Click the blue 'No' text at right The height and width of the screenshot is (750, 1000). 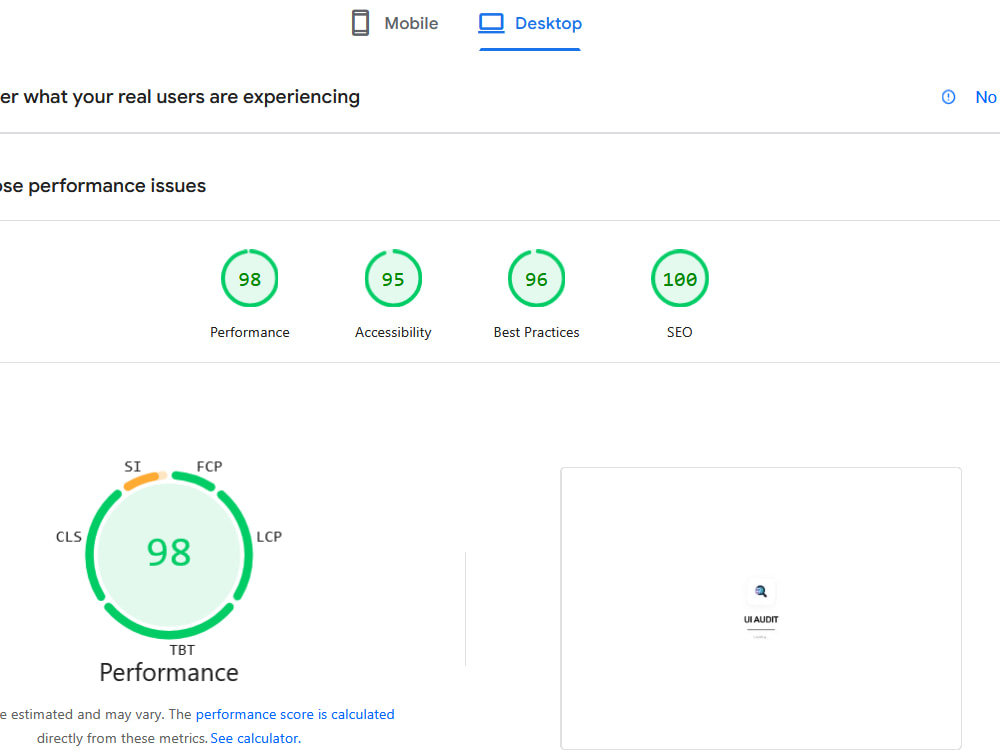click(985, 97)
